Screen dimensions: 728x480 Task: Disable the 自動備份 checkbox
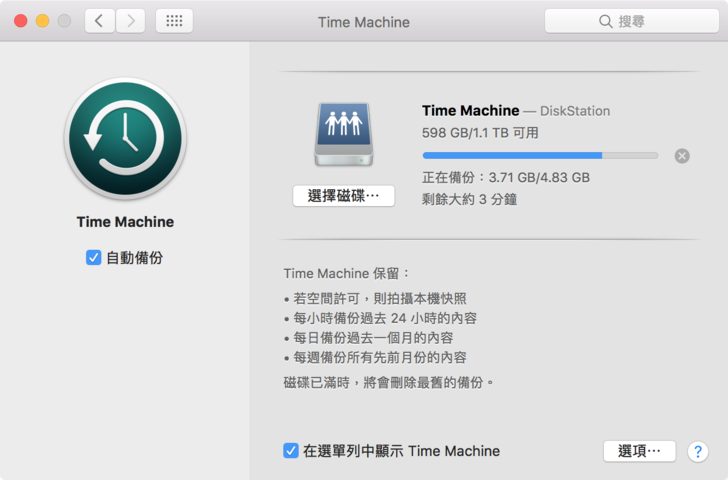[x=94, y=258]
